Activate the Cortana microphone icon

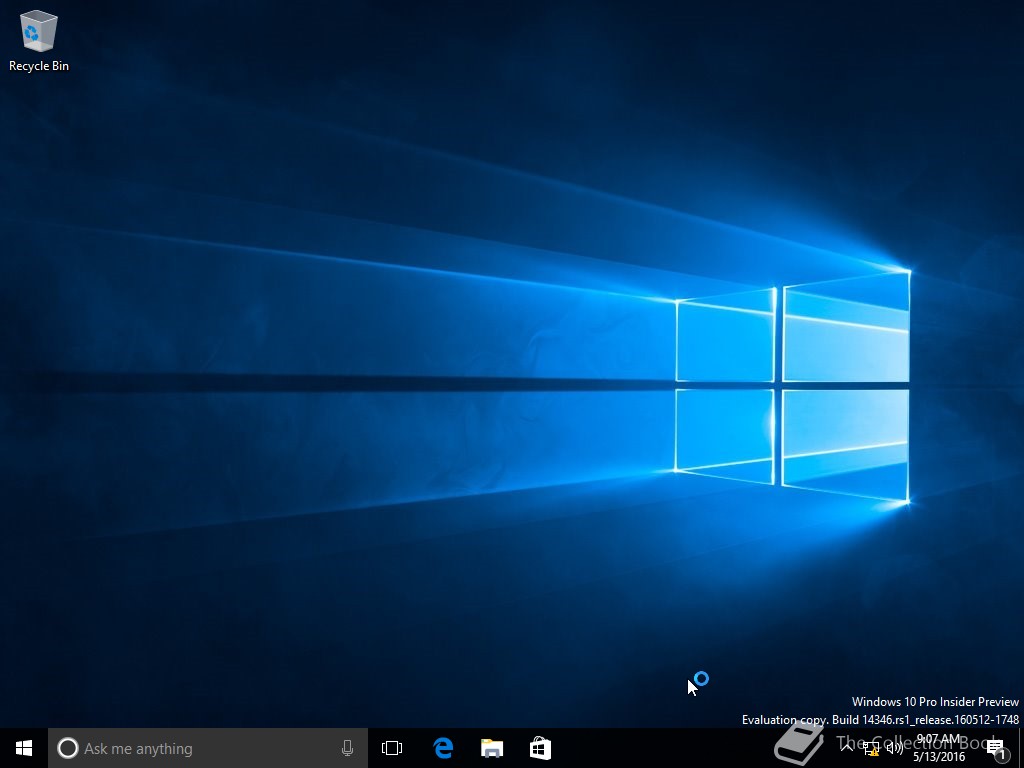point(347,748)
